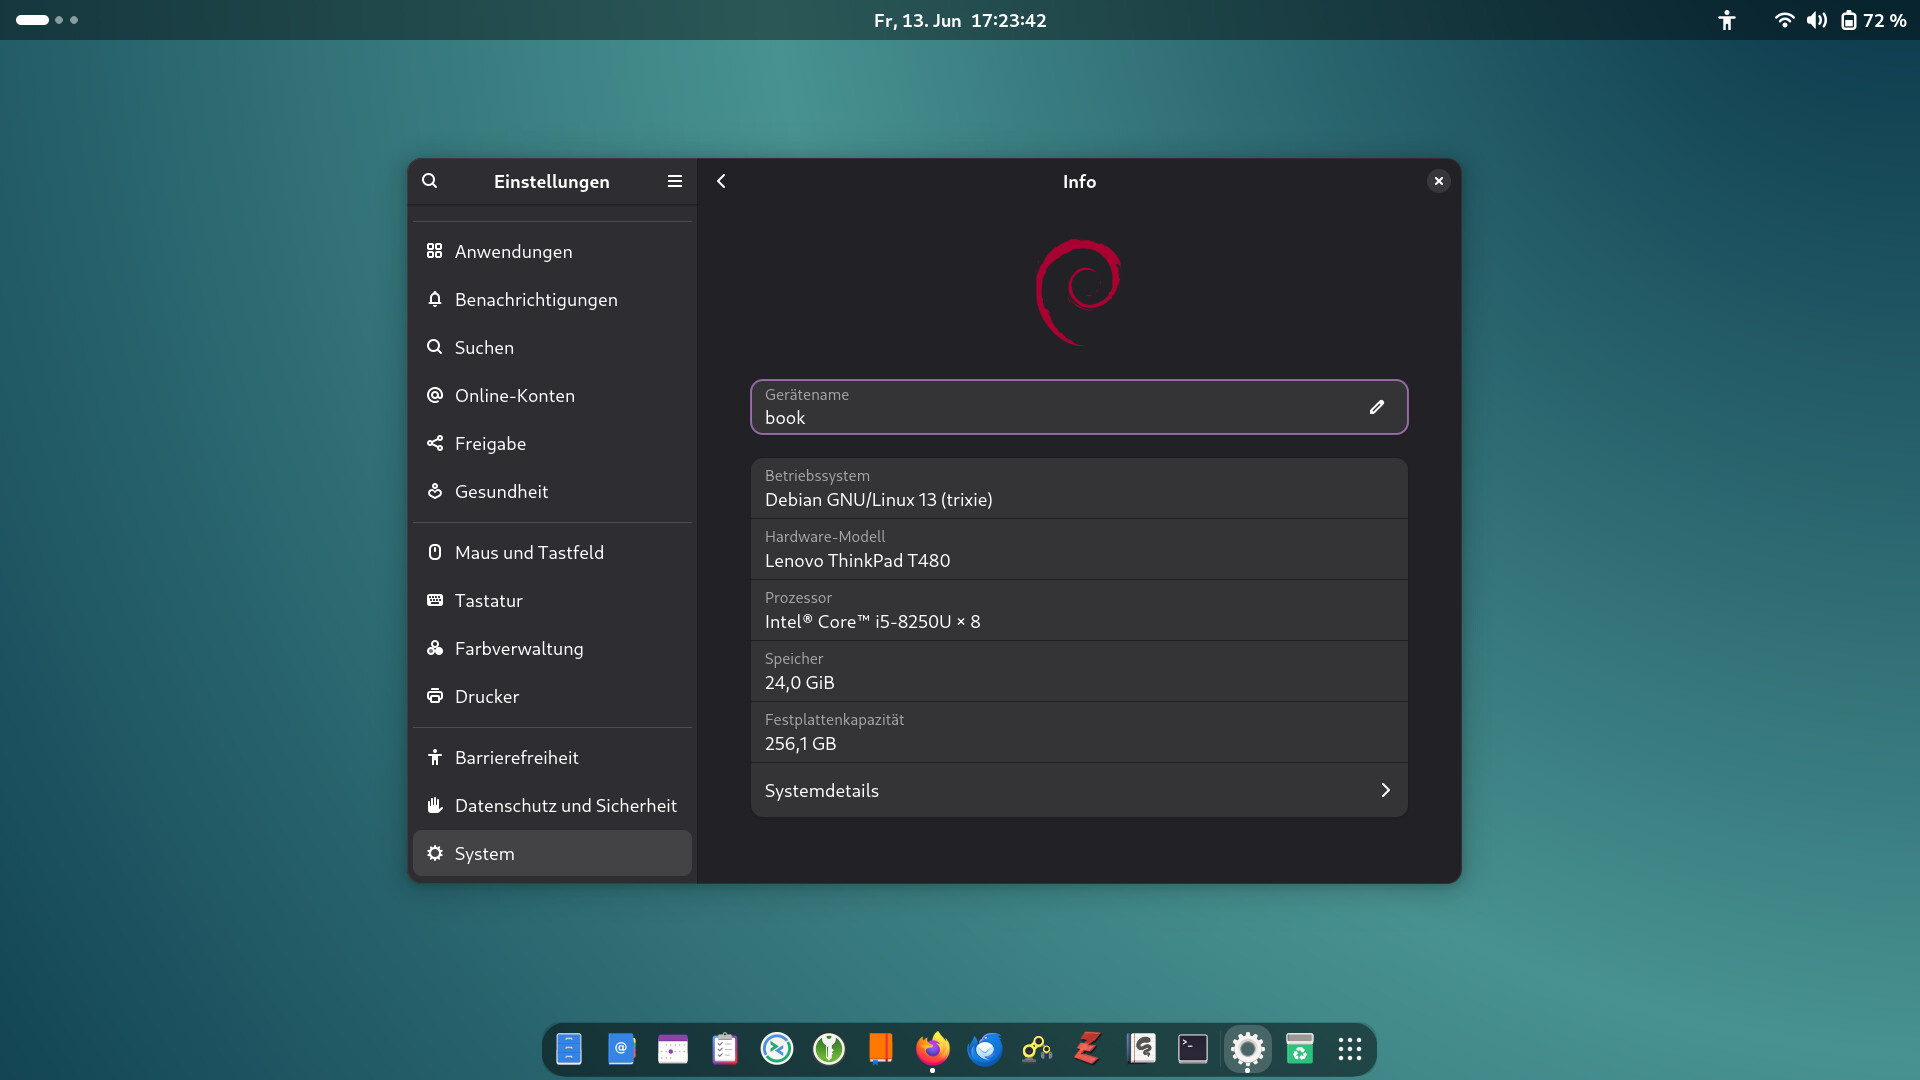
Task: Open the grey book app in dock
Action: tap(1141, 1048)
